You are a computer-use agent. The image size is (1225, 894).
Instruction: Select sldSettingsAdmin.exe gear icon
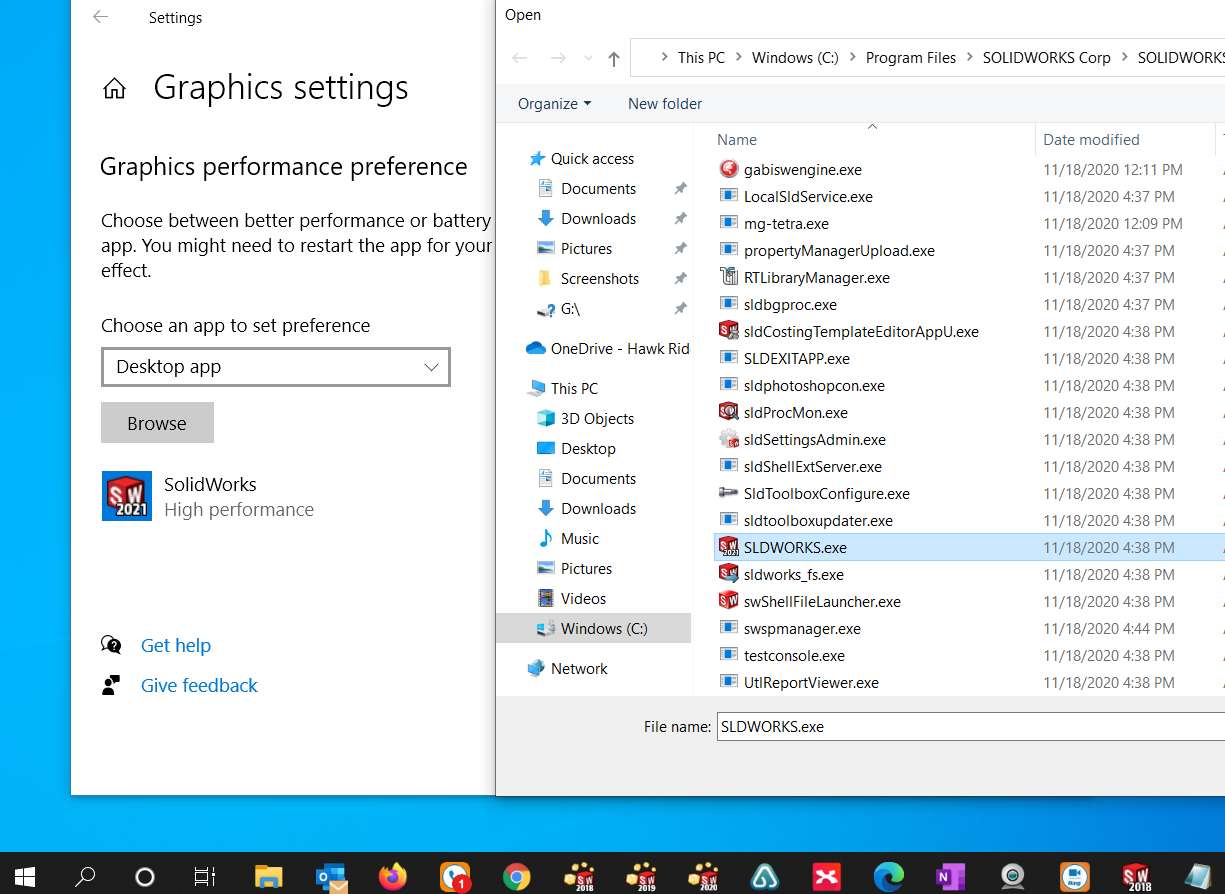[x=728, y=439]
